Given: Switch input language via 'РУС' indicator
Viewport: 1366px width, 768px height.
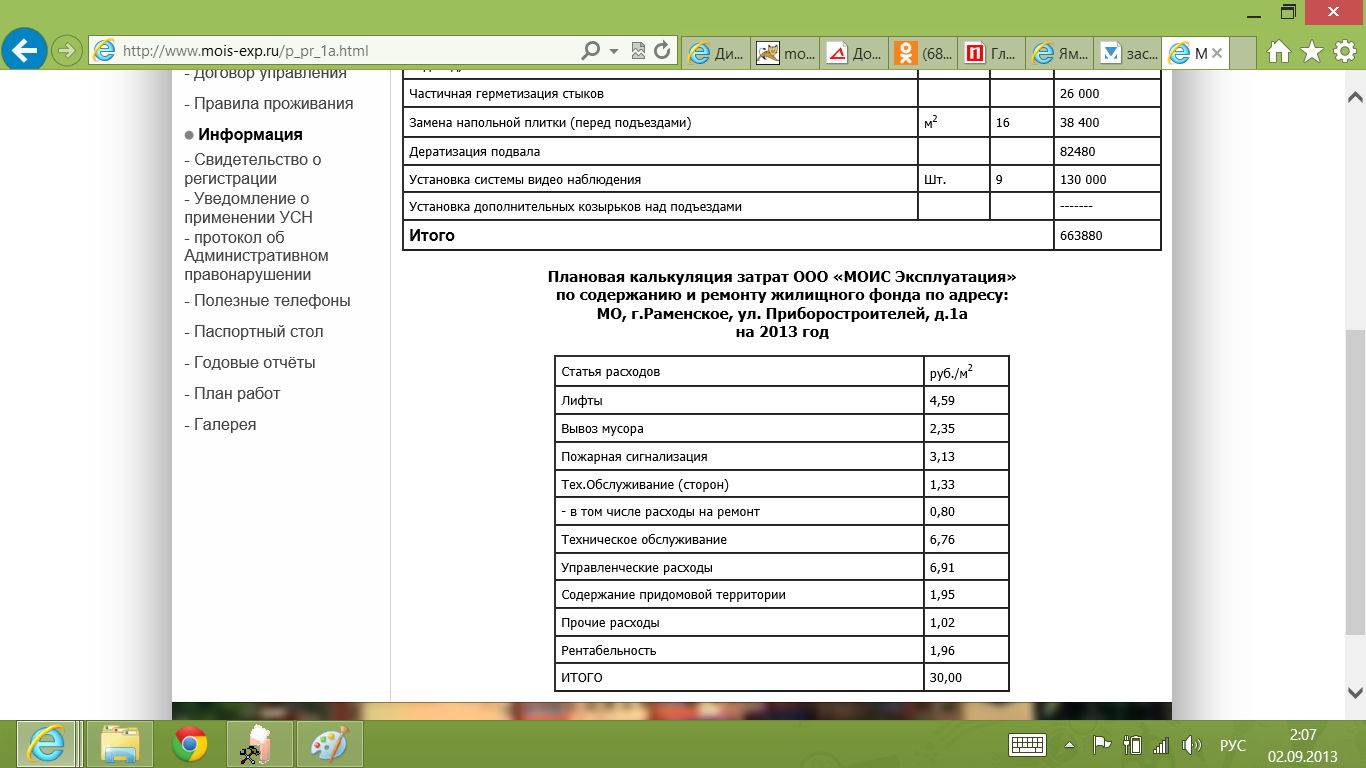Looking at the screenshot, I should pyautogui.click(x=1233, y=746).
